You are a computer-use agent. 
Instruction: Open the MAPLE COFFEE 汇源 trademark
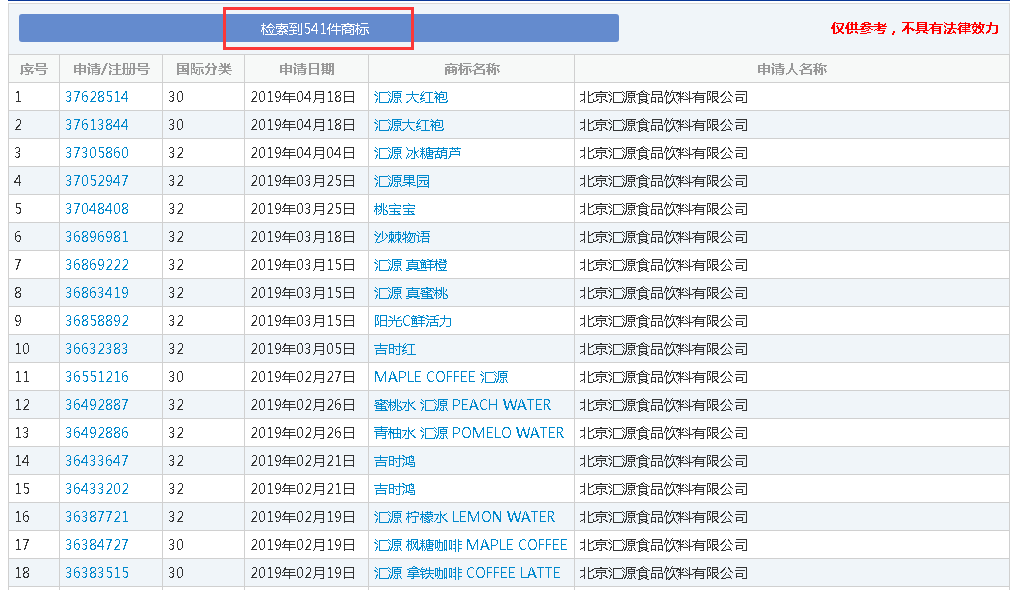[441, 377]
